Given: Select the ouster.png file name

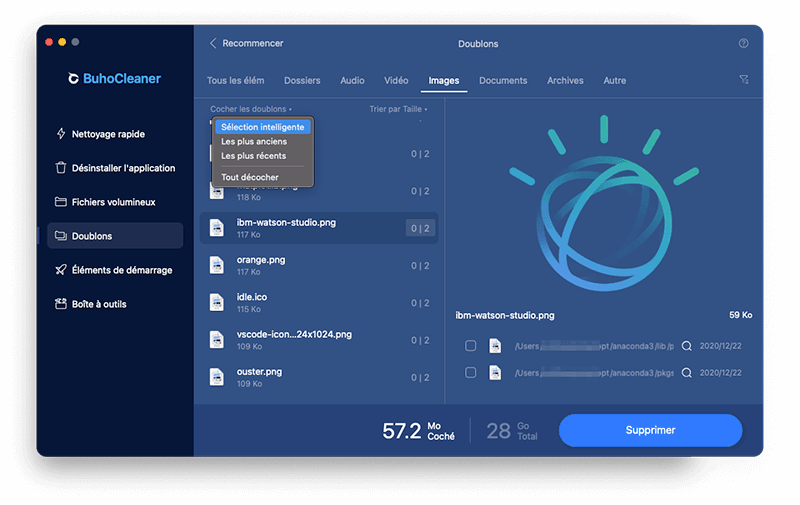Looking at the screenshot, I should click(x=259, y=371).
